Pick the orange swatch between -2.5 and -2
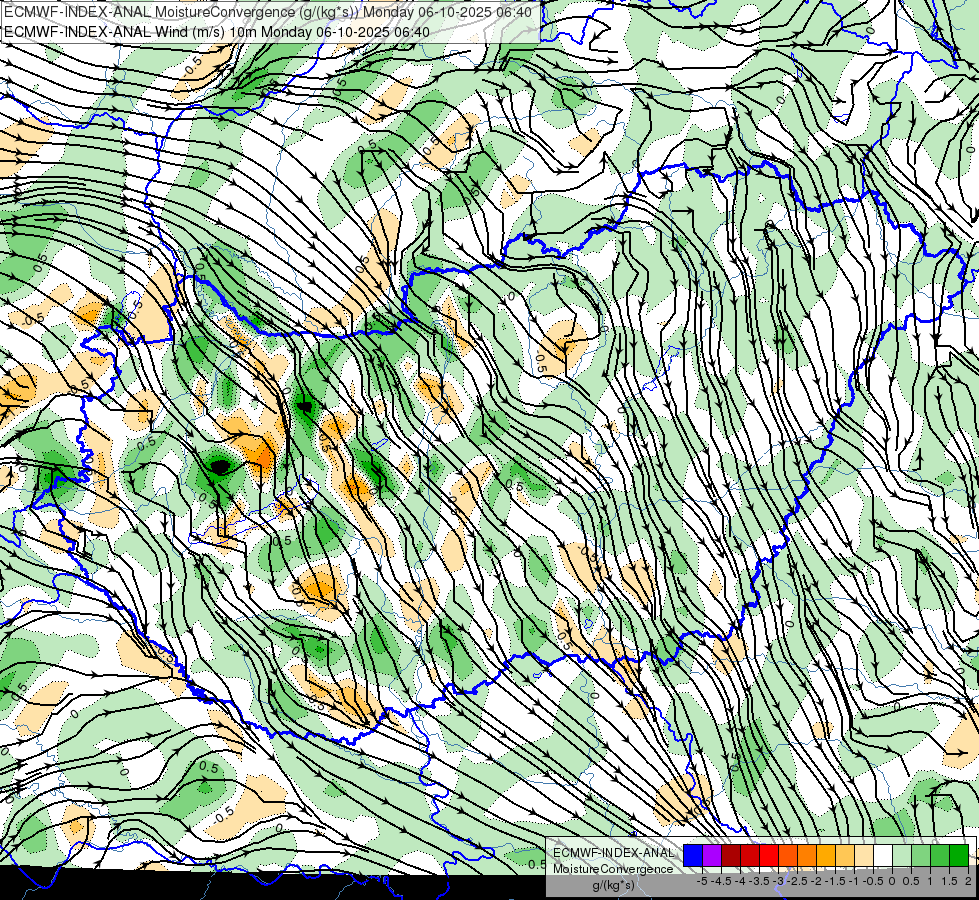 (x=807, y=855)
